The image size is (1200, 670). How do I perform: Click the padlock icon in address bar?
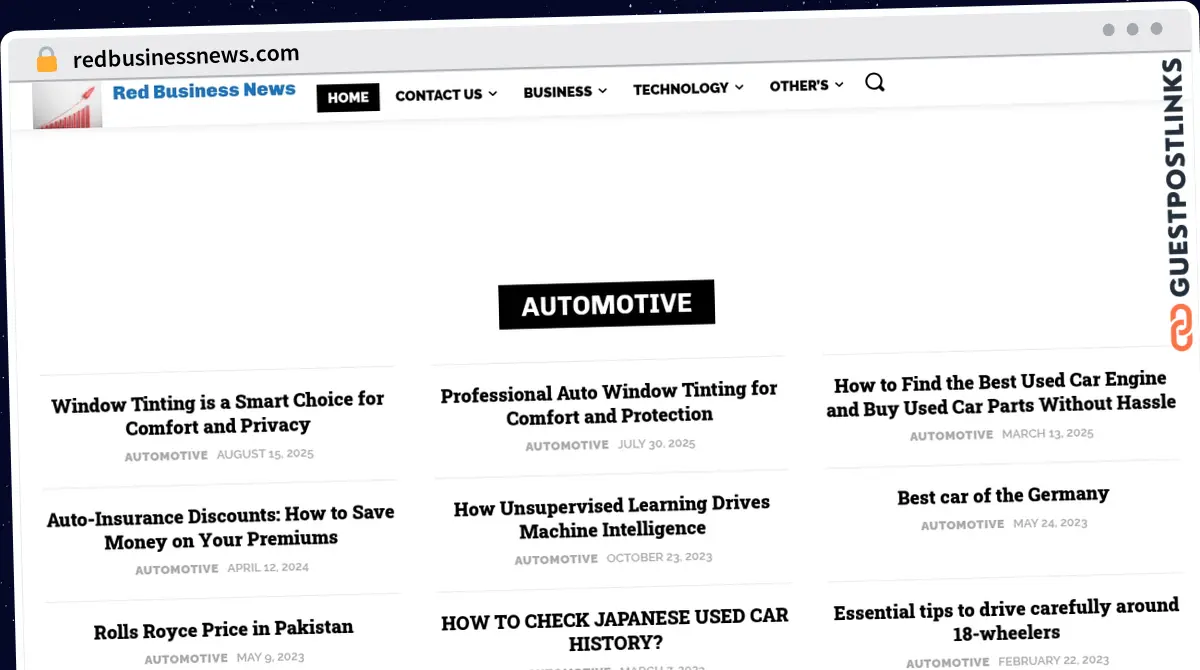(x=47, y=60)
